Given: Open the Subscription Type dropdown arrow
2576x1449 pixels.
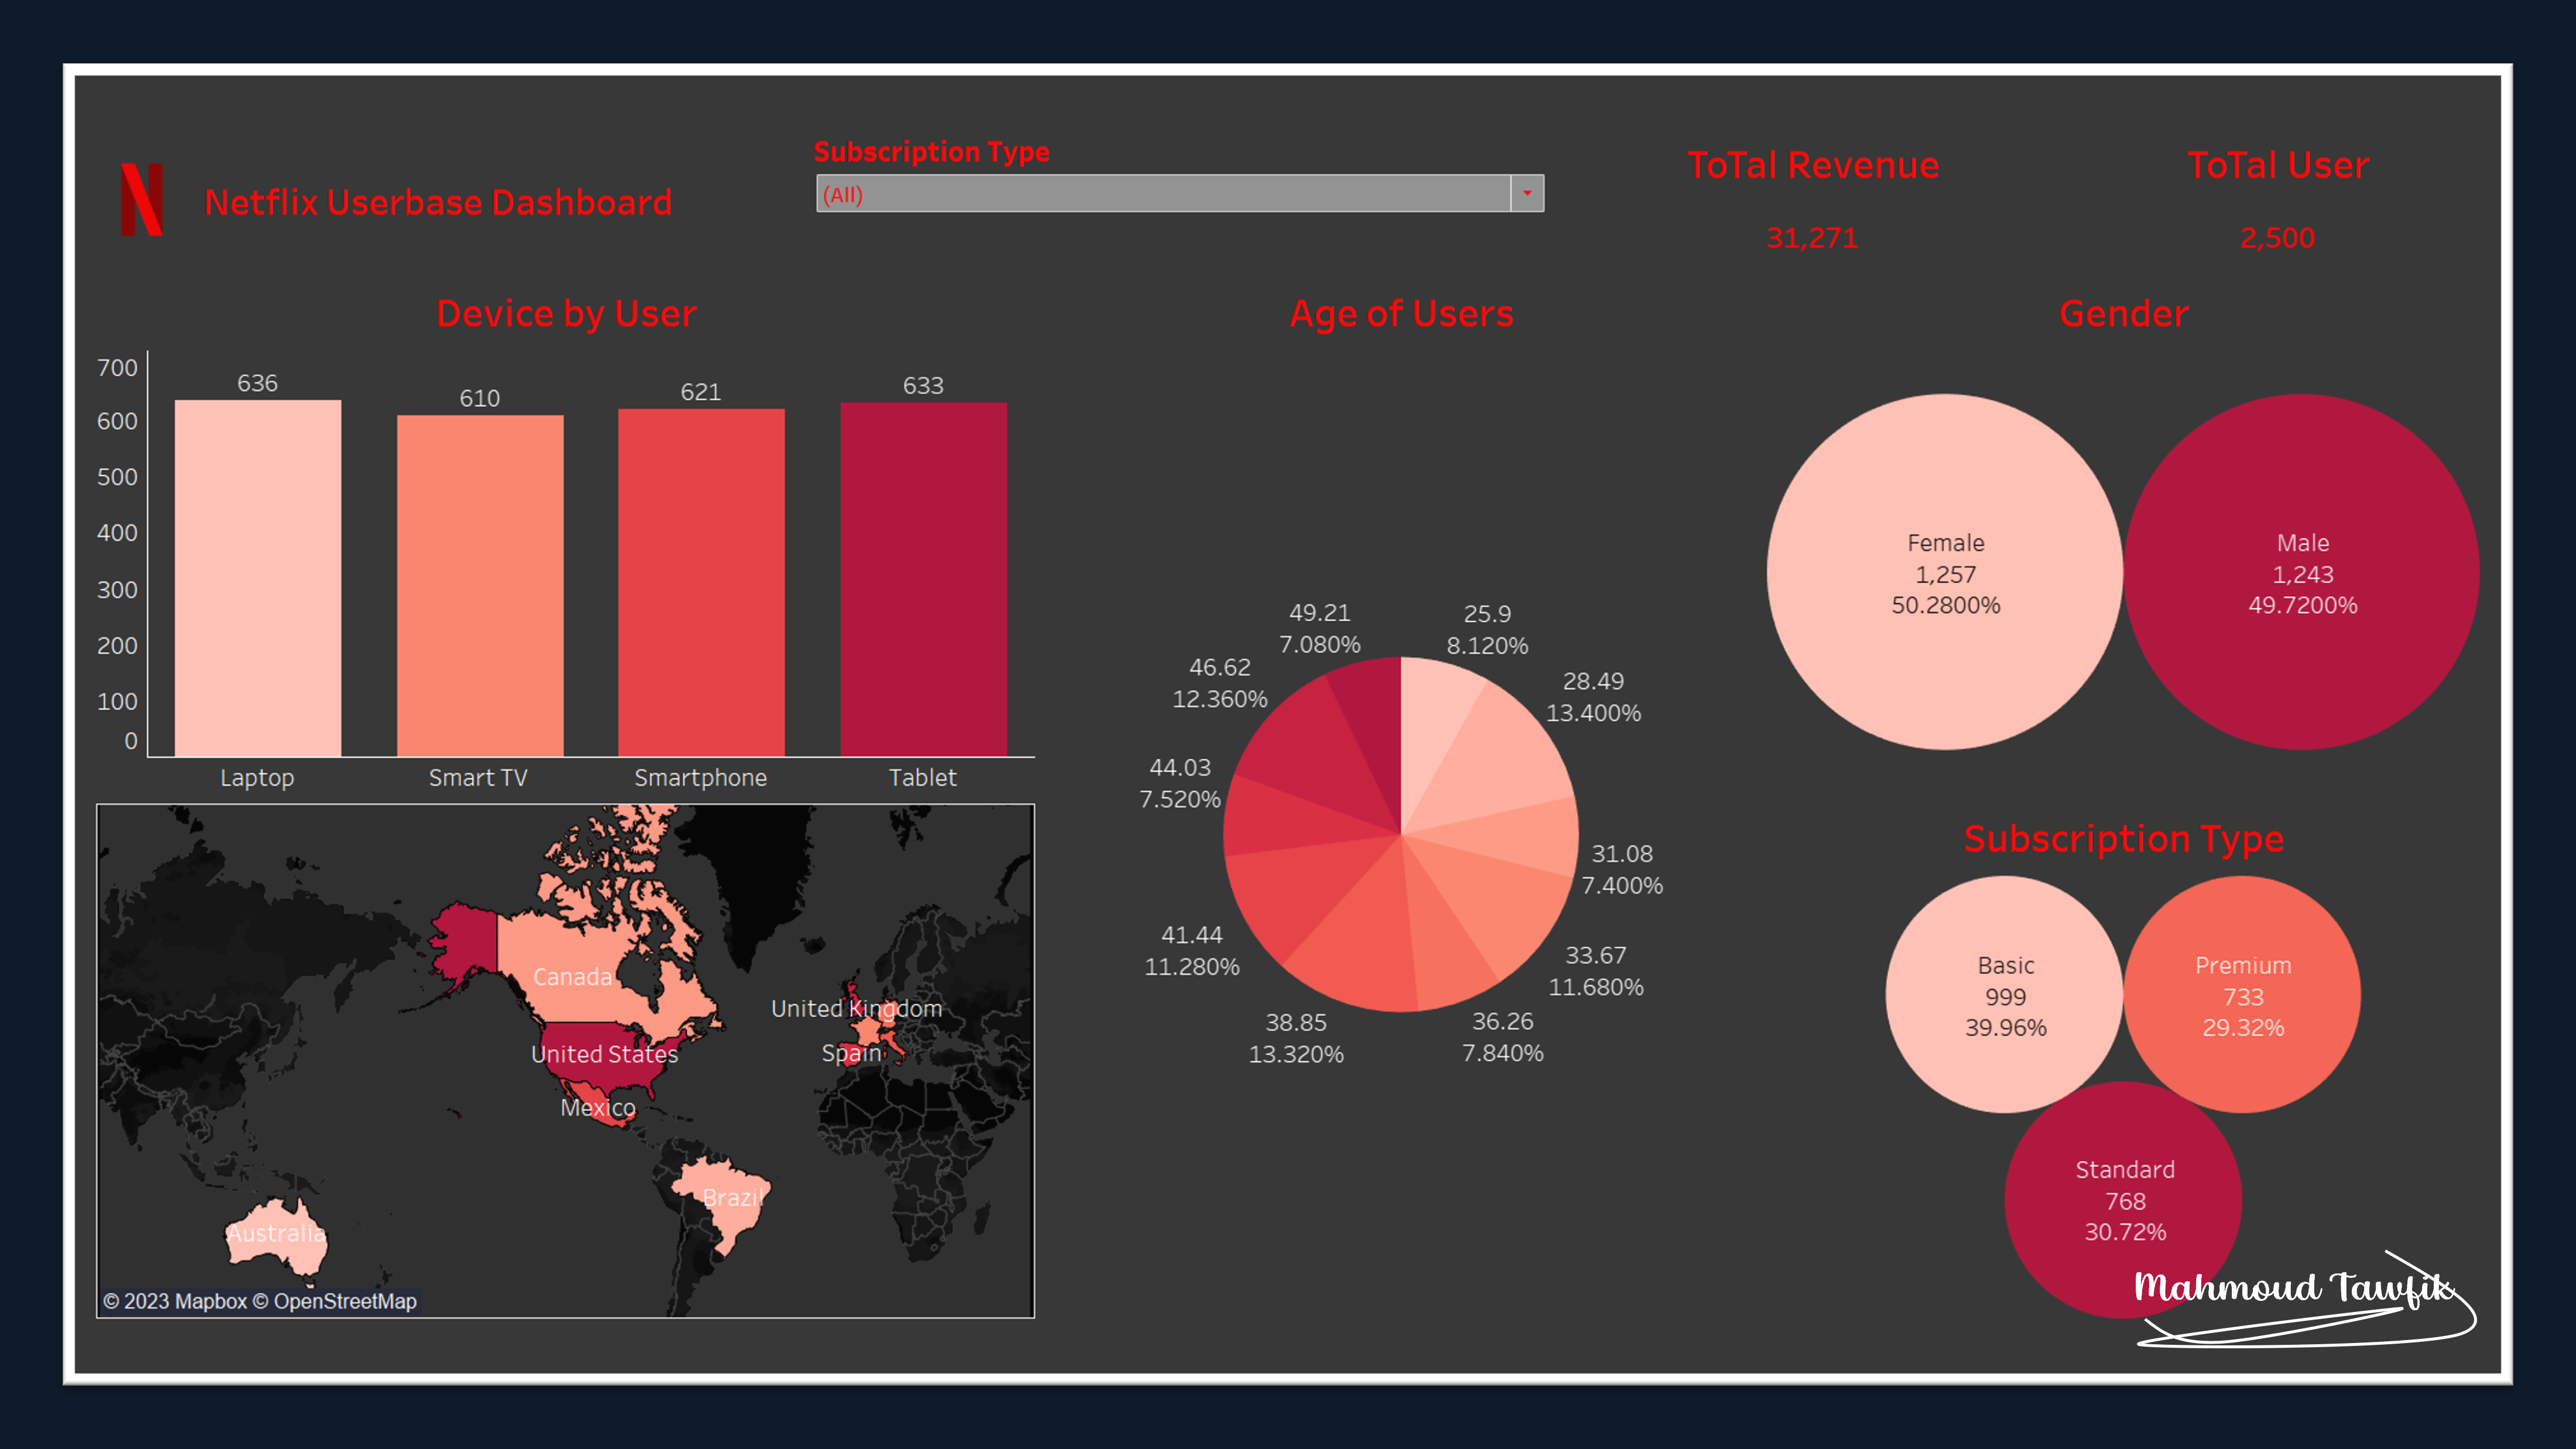Looking at the screenshot, I should point(1526,193).
